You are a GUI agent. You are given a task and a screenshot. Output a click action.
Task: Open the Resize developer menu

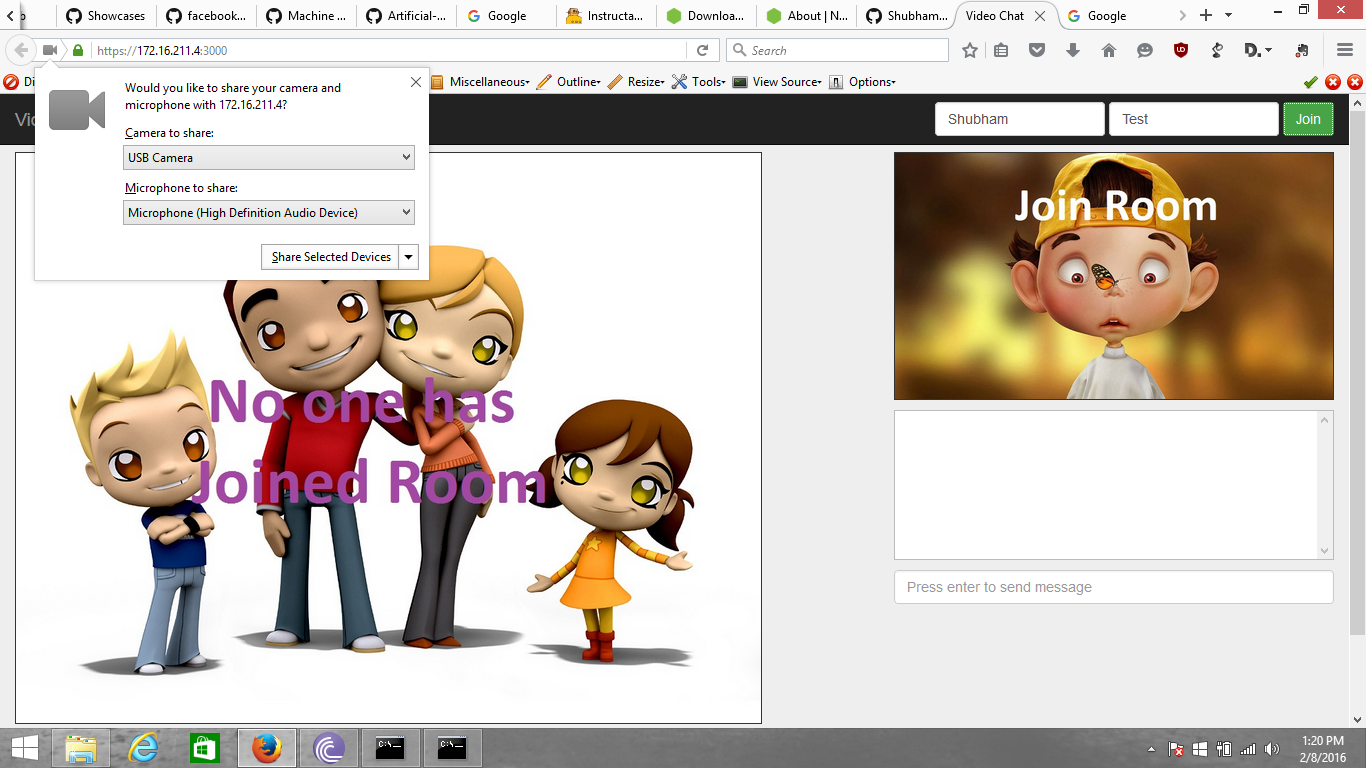tap(636, 82)
